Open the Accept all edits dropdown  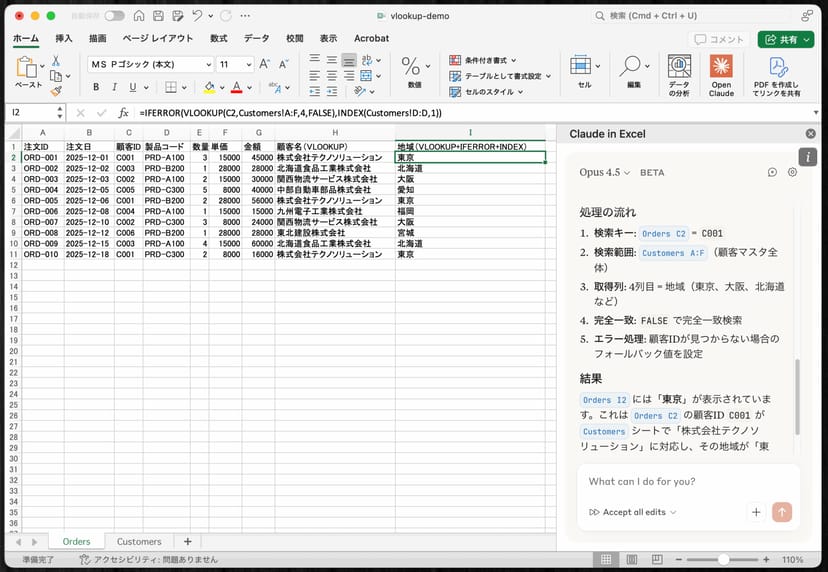(632, 512)
